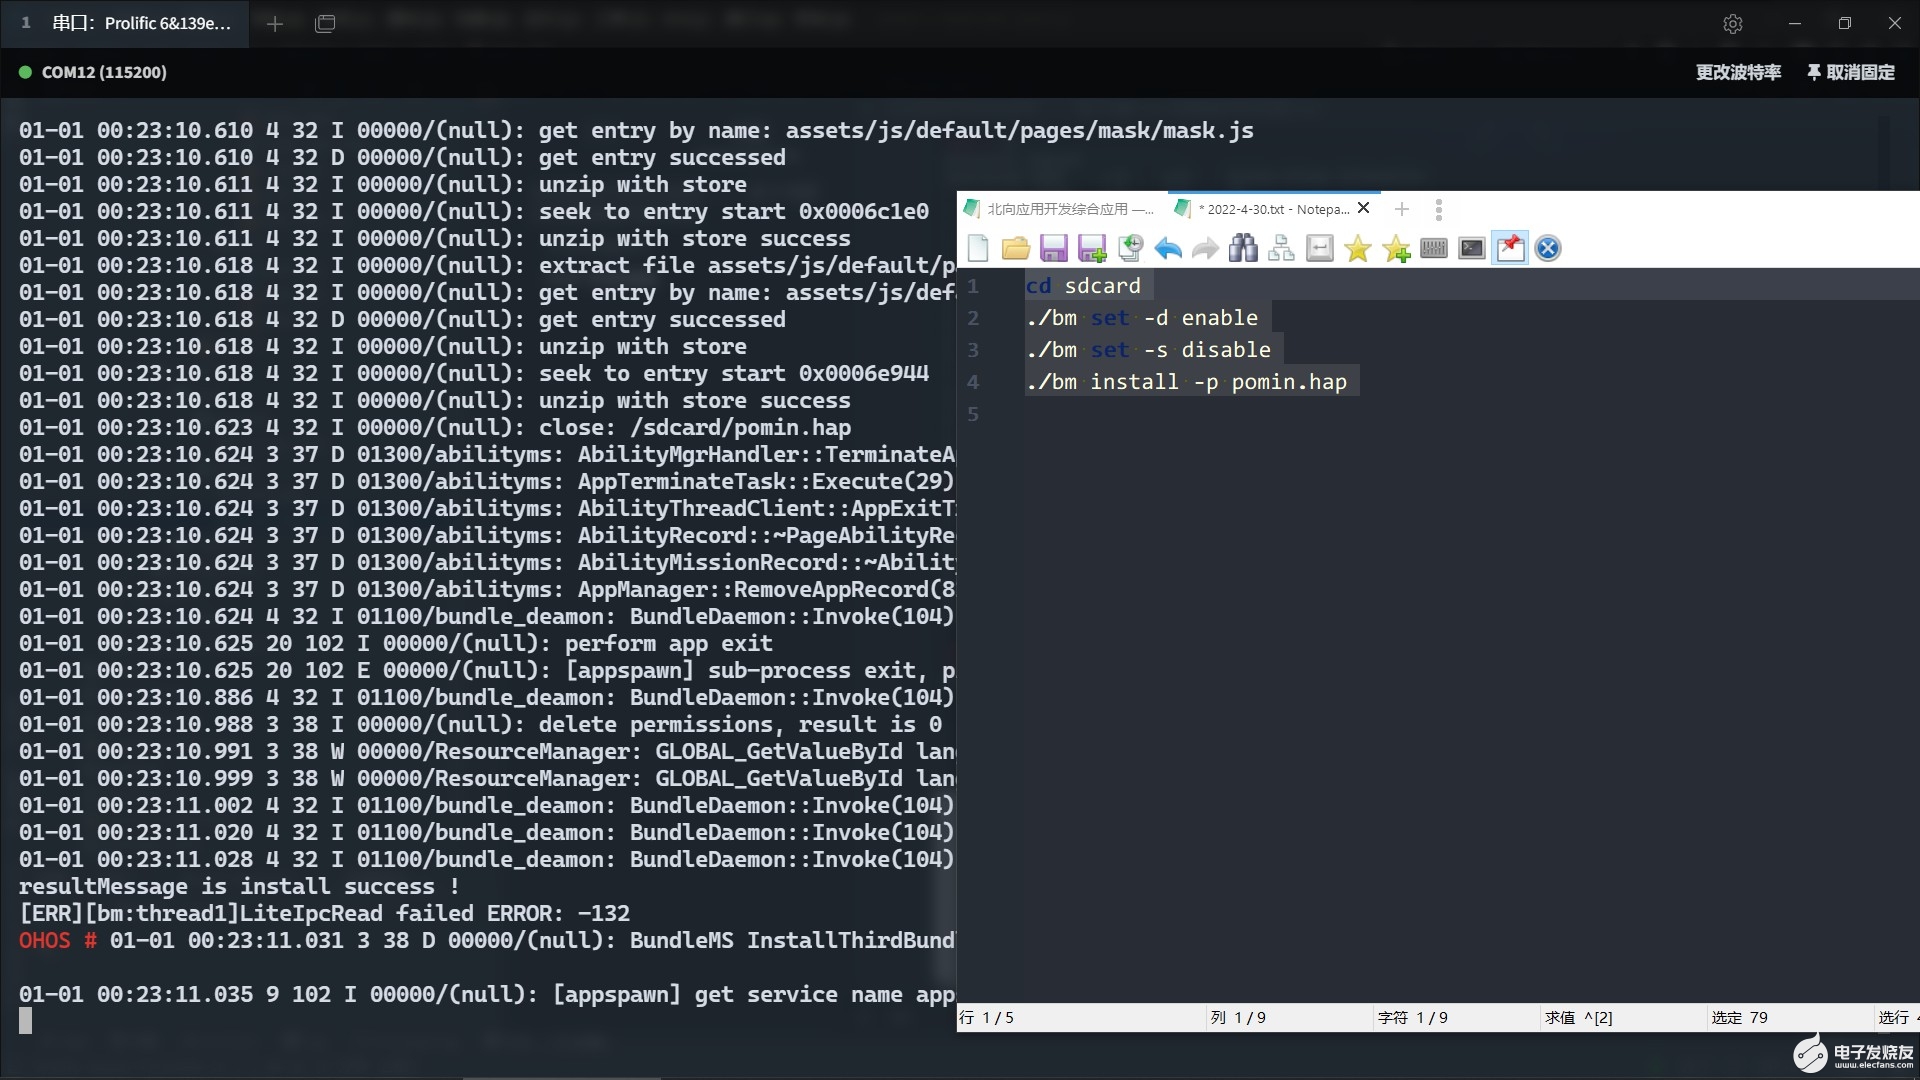Screen dimensions: 1920x1080
Task: Undo the last edit
Action: click(1168, 248)
